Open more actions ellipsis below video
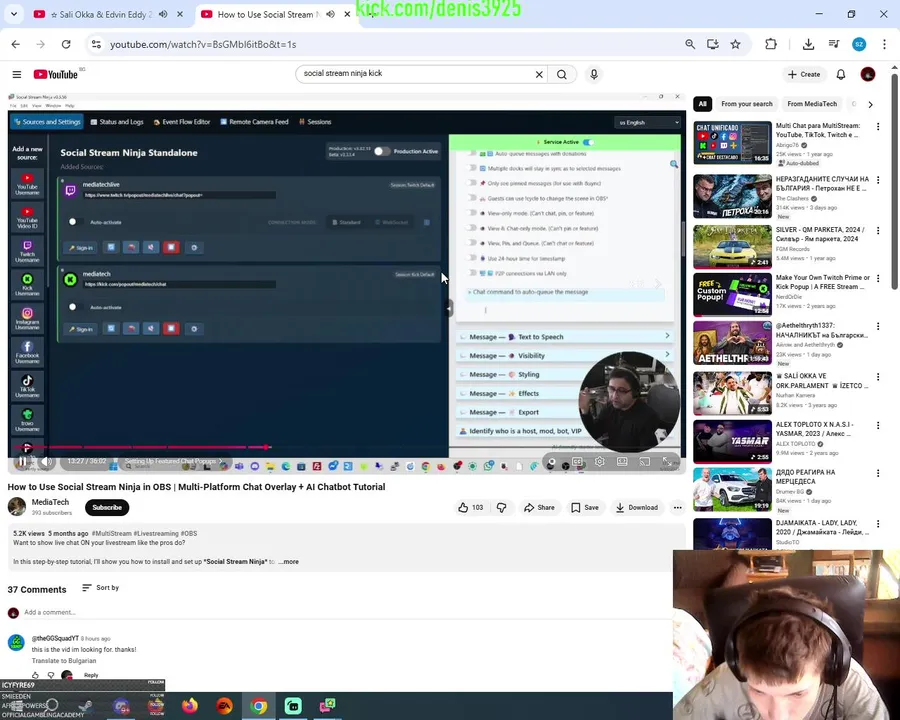The image size is (900, 720). pyautogui.click(x=678, y=508)
